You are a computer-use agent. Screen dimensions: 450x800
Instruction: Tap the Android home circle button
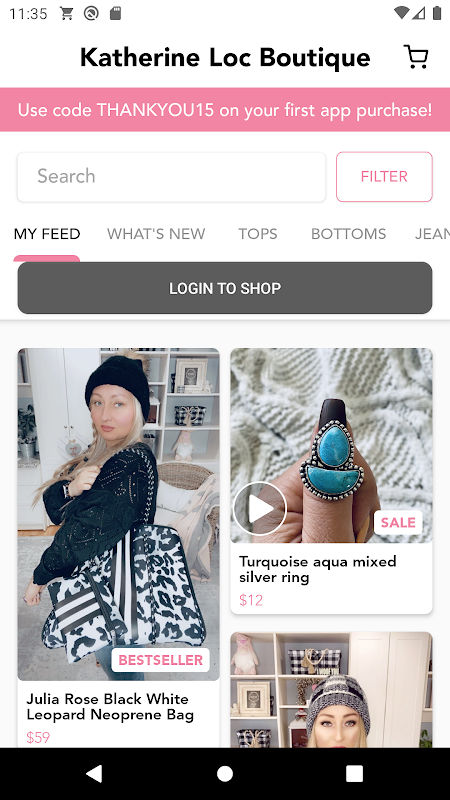click(225, 773)
